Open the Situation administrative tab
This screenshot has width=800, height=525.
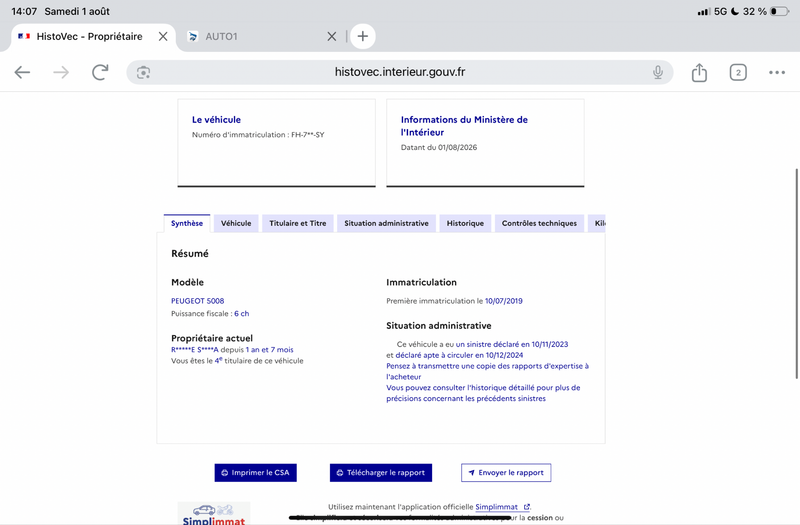386,223
